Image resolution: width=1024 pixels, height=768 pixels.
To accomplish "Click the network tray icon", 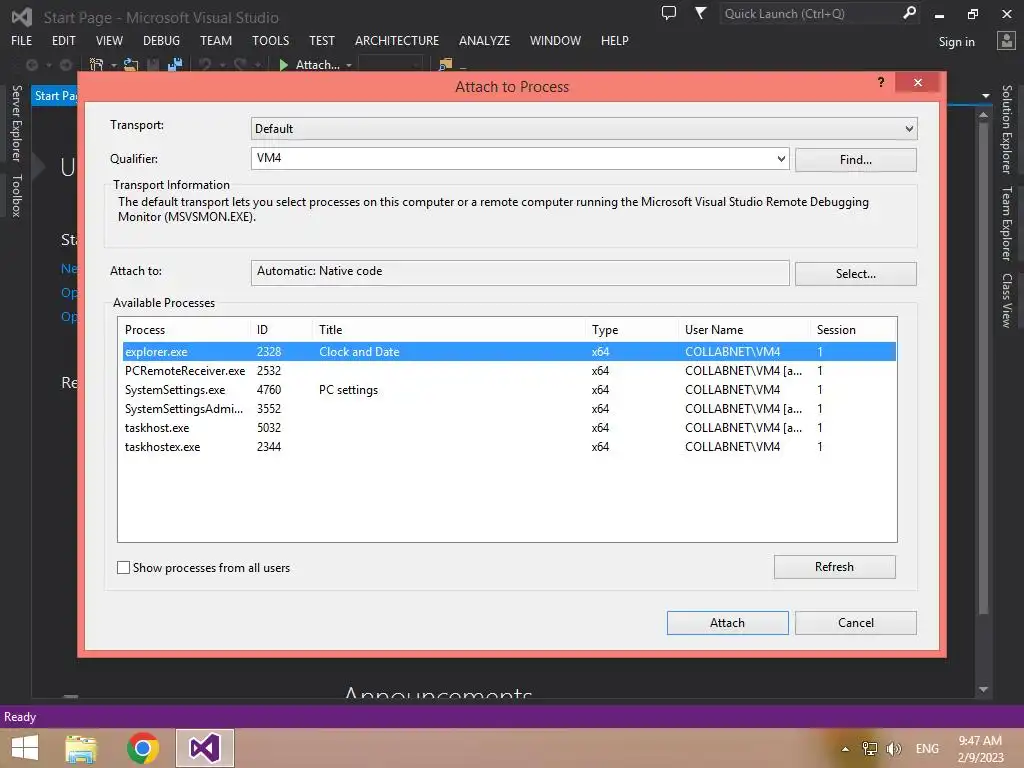I will tap(870, 748).
